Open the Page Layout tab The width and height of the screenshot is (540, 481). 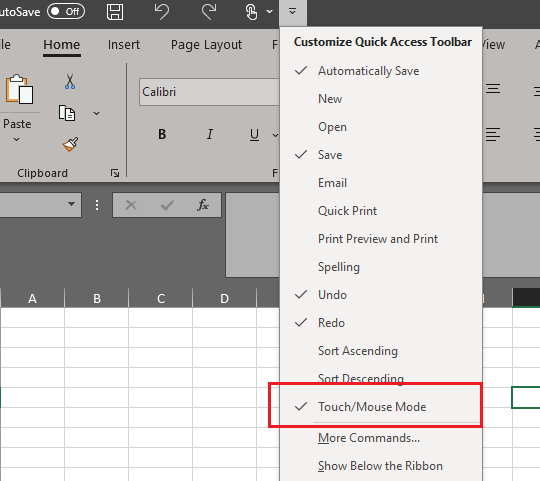click(206, 45)
